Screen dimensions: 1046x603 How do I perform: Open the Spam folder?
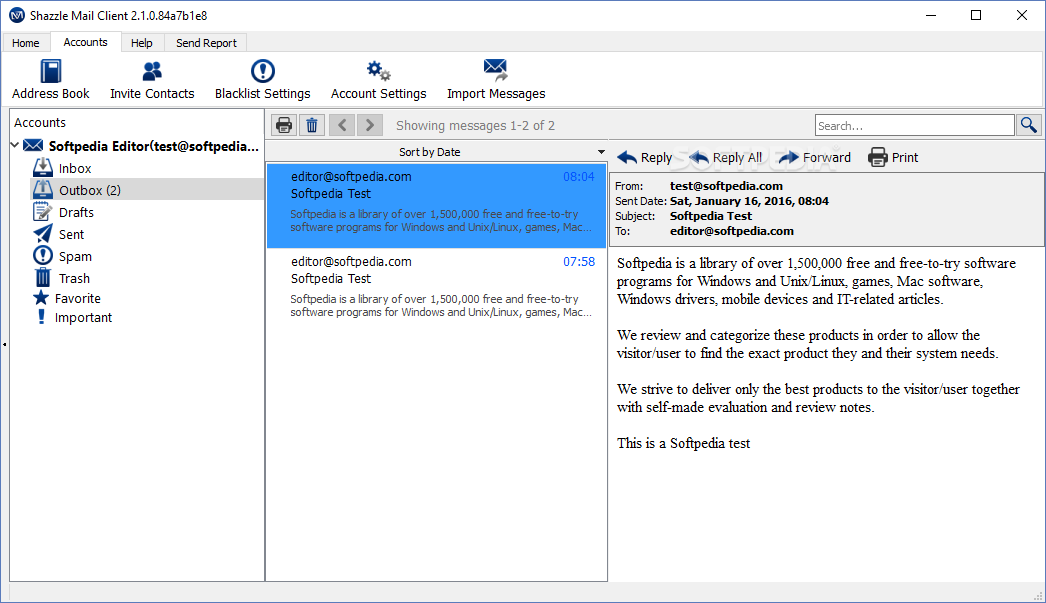[x=75, y=256]
